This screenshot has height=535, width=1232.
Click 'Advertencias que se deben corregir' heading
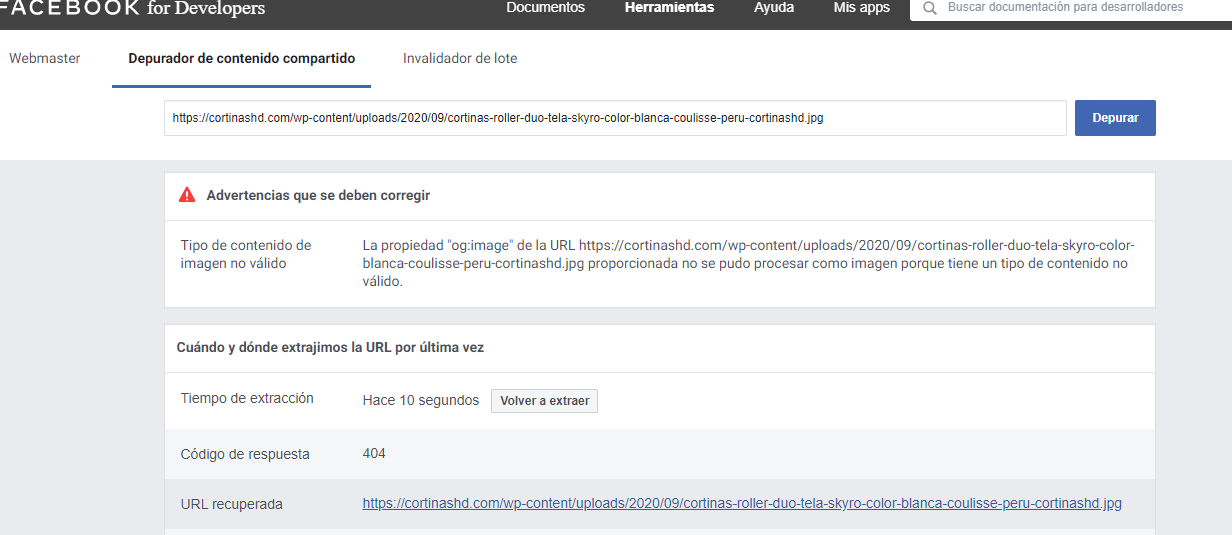tap(318, 195)
